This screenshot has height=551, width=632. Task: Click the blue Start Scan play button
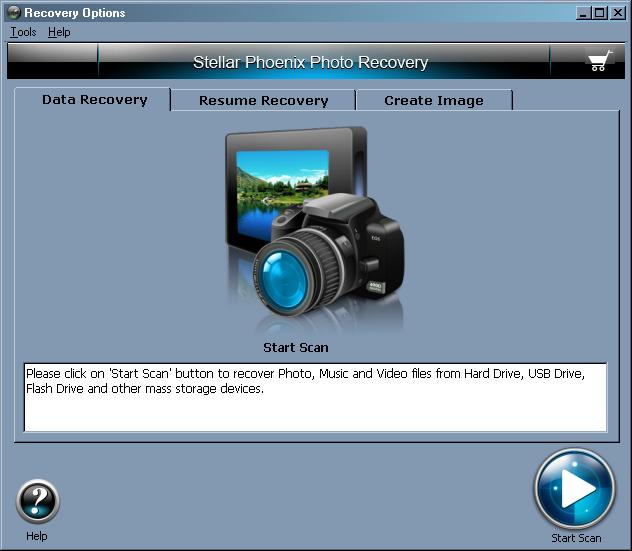(574, 489)
